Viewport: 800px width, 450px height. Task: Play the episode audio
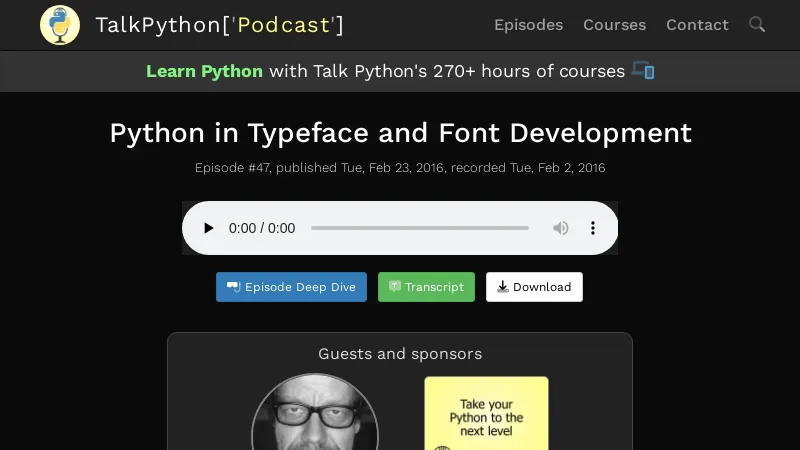pos(208,228)
